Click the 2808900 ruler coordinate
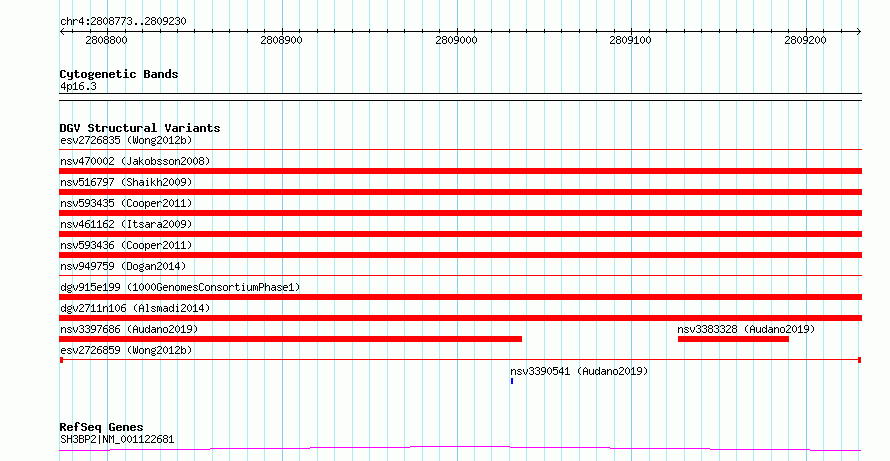 [x=282, y=40]
